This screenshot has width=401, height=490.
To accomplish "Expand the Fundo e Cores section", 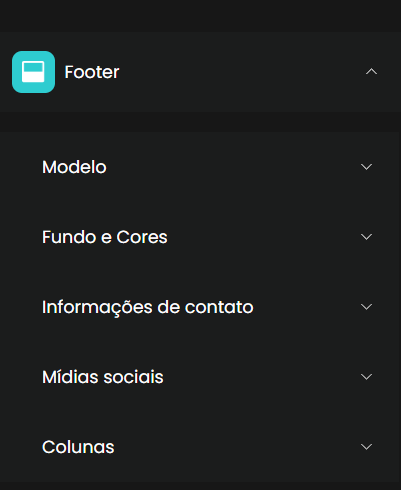I will [x=200, y=237].
